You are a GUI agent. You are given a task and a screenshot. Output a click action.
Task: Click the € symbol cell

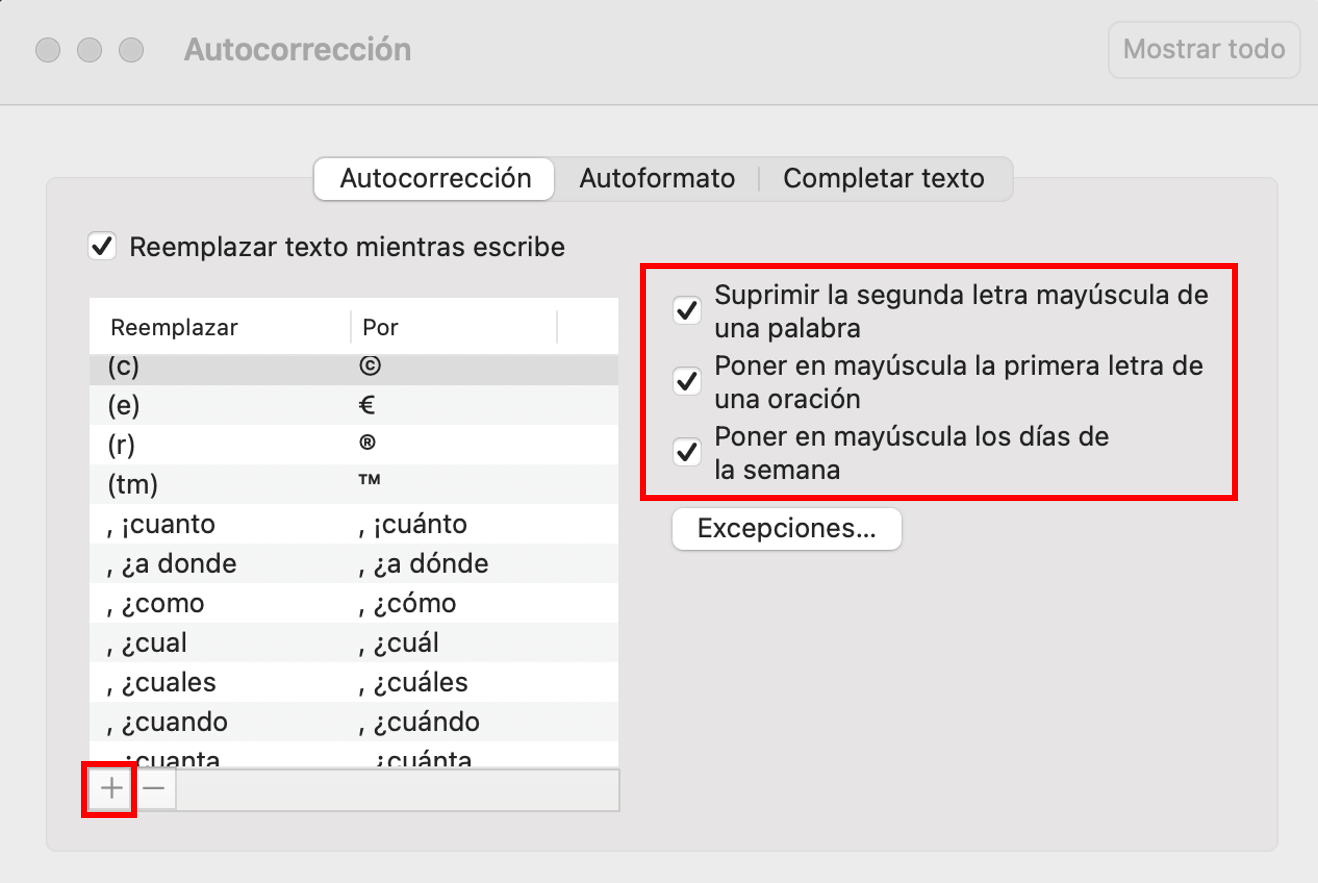click(366, 406)
